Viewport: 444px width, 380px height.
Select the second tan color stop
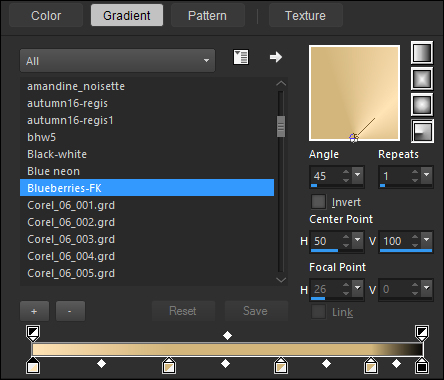coord(169,366)
